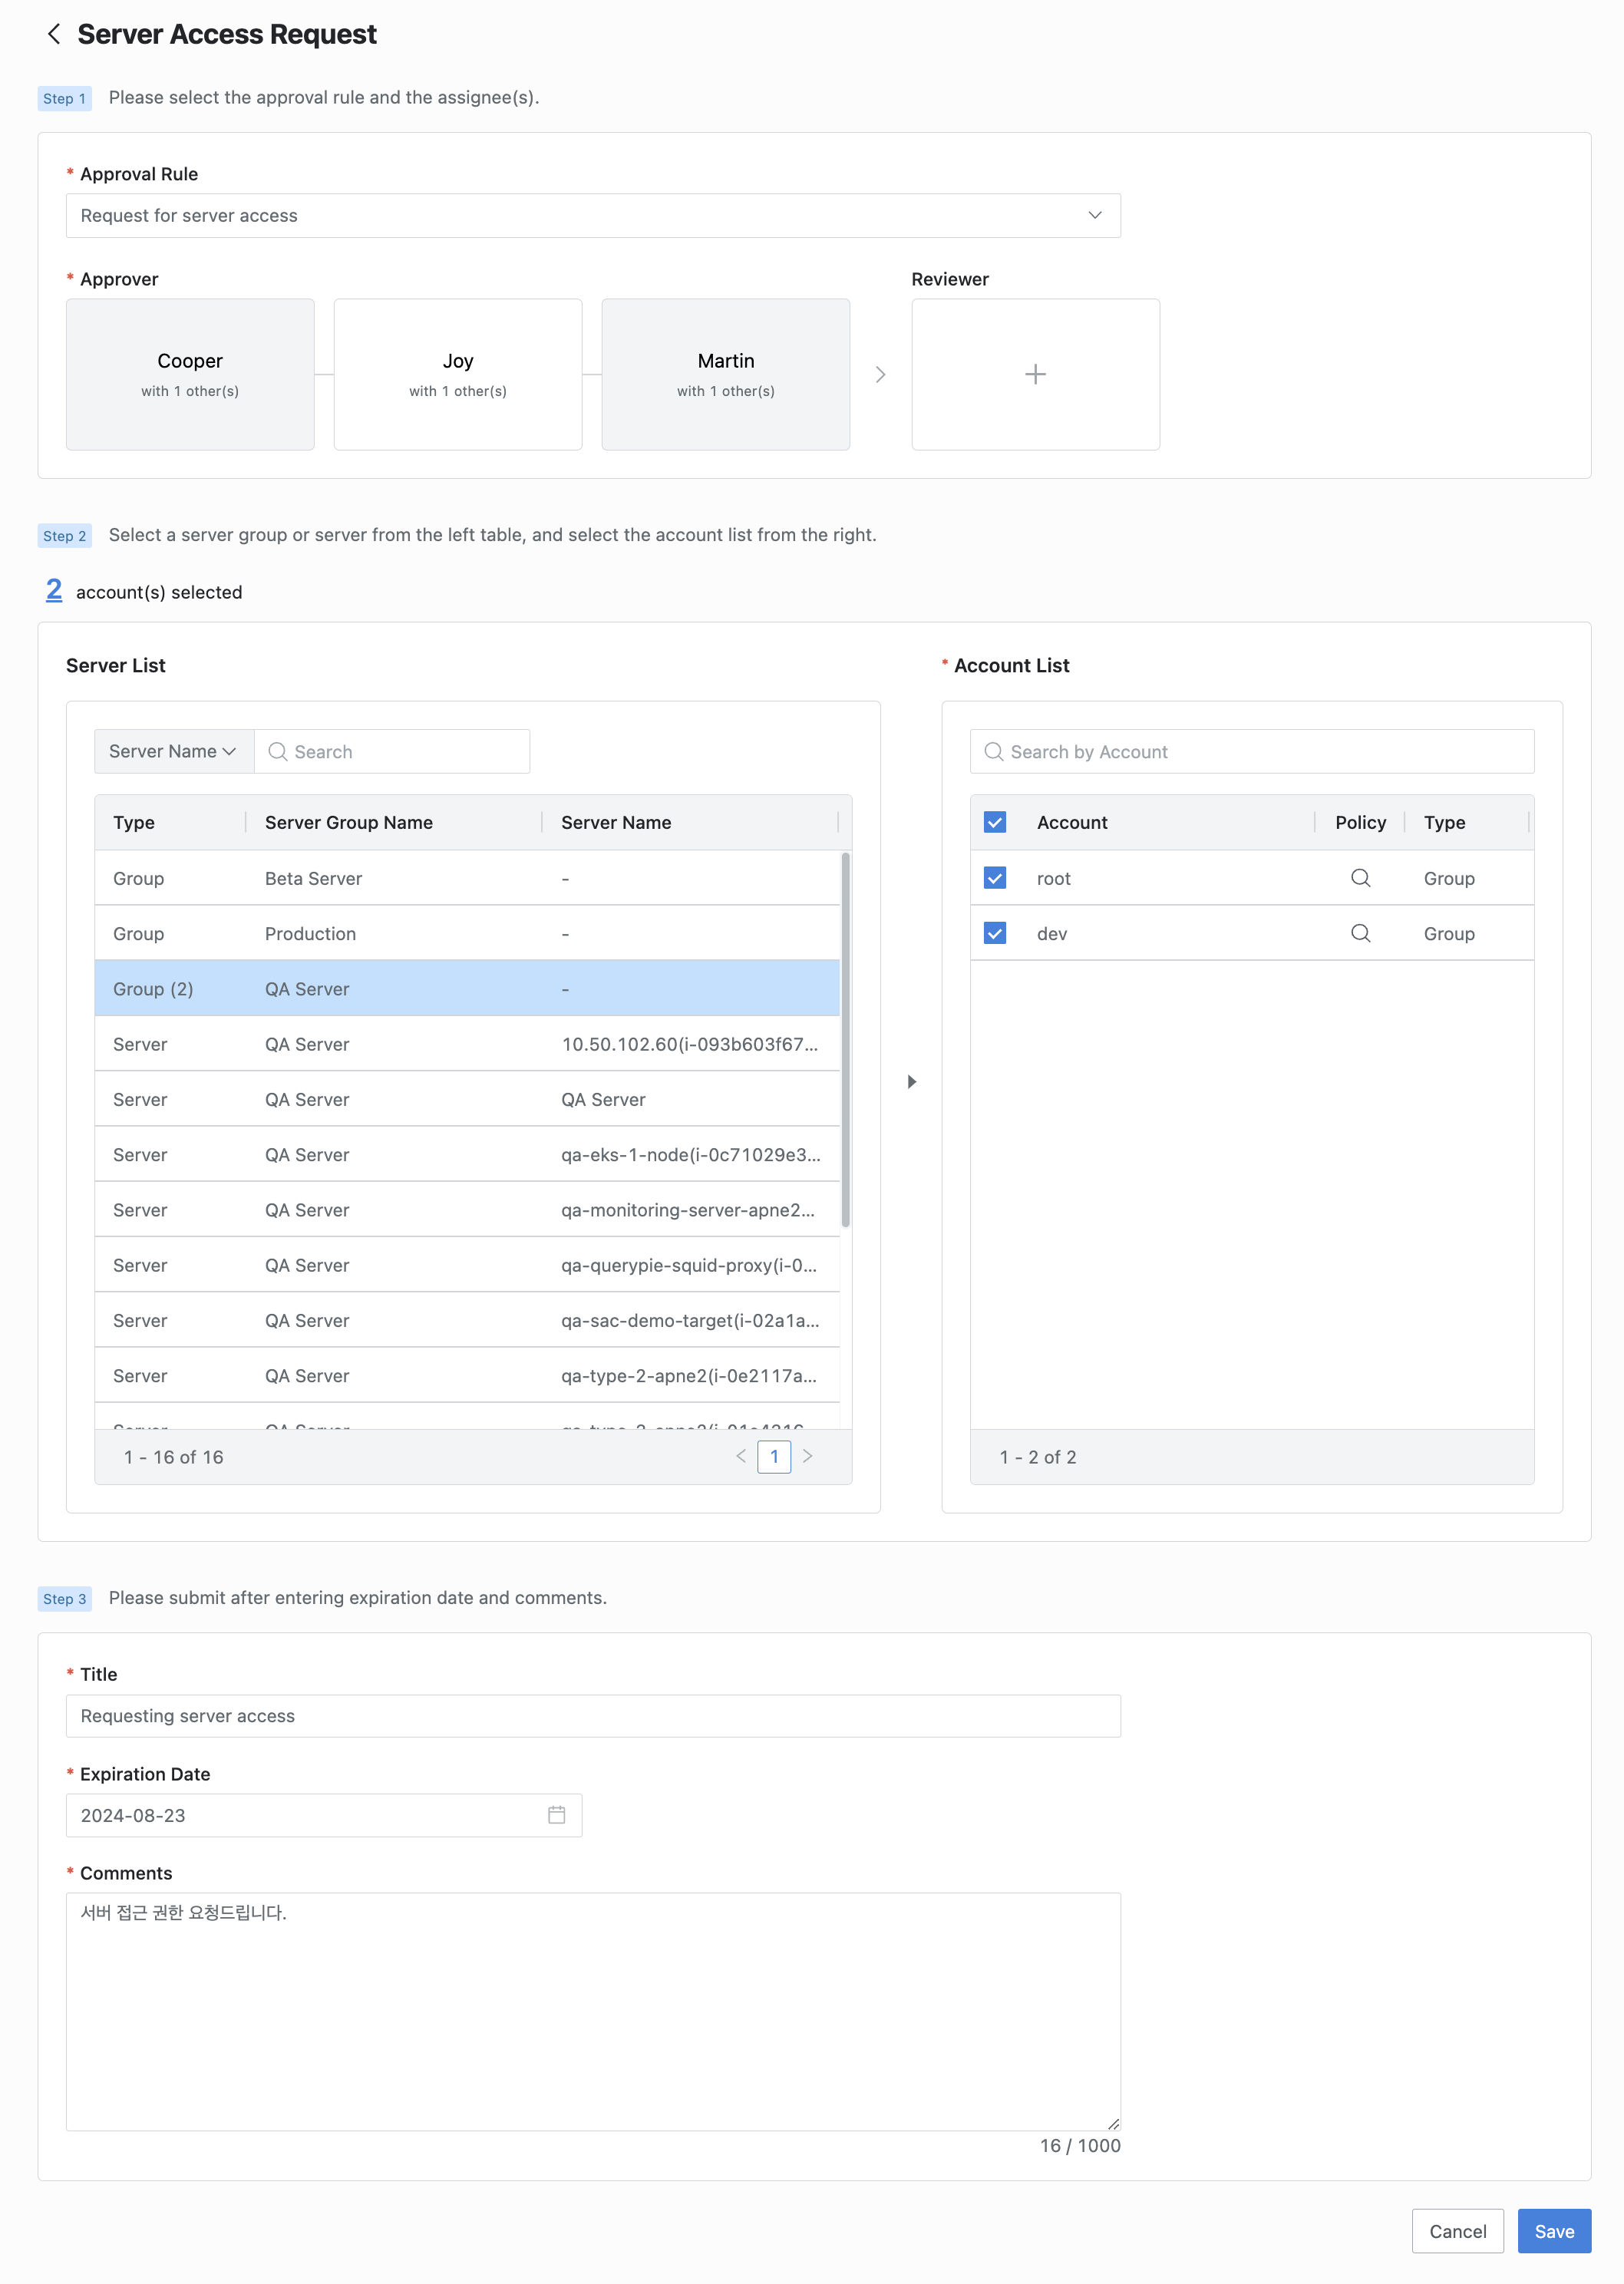1624x2284 pixels.
Task: Click the Step 3 badge
Action: click(65, 1598)
